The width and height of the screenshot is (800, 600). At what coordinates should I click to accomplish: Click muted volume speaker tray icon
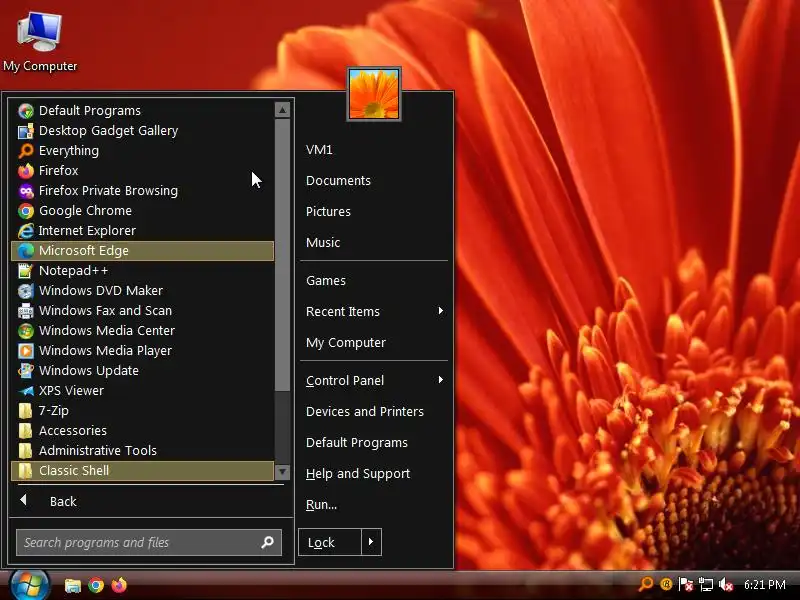[726, 584]
